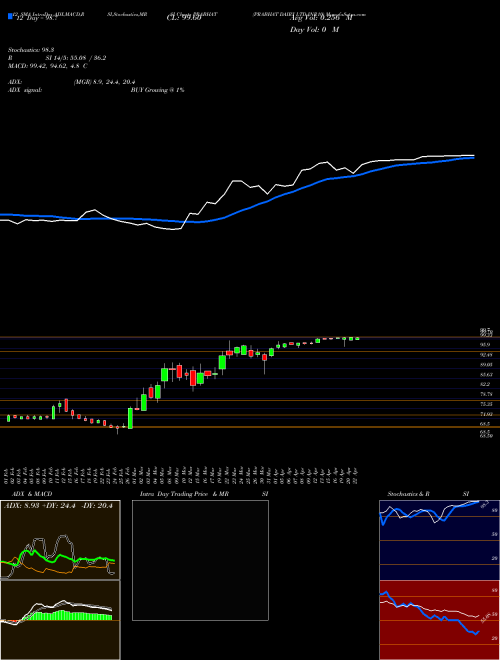Screen dimensions: 500x660
Task: Click the 'CL: 99.60' closing price text
Action: pyautogui.click(x=184, y=18)
